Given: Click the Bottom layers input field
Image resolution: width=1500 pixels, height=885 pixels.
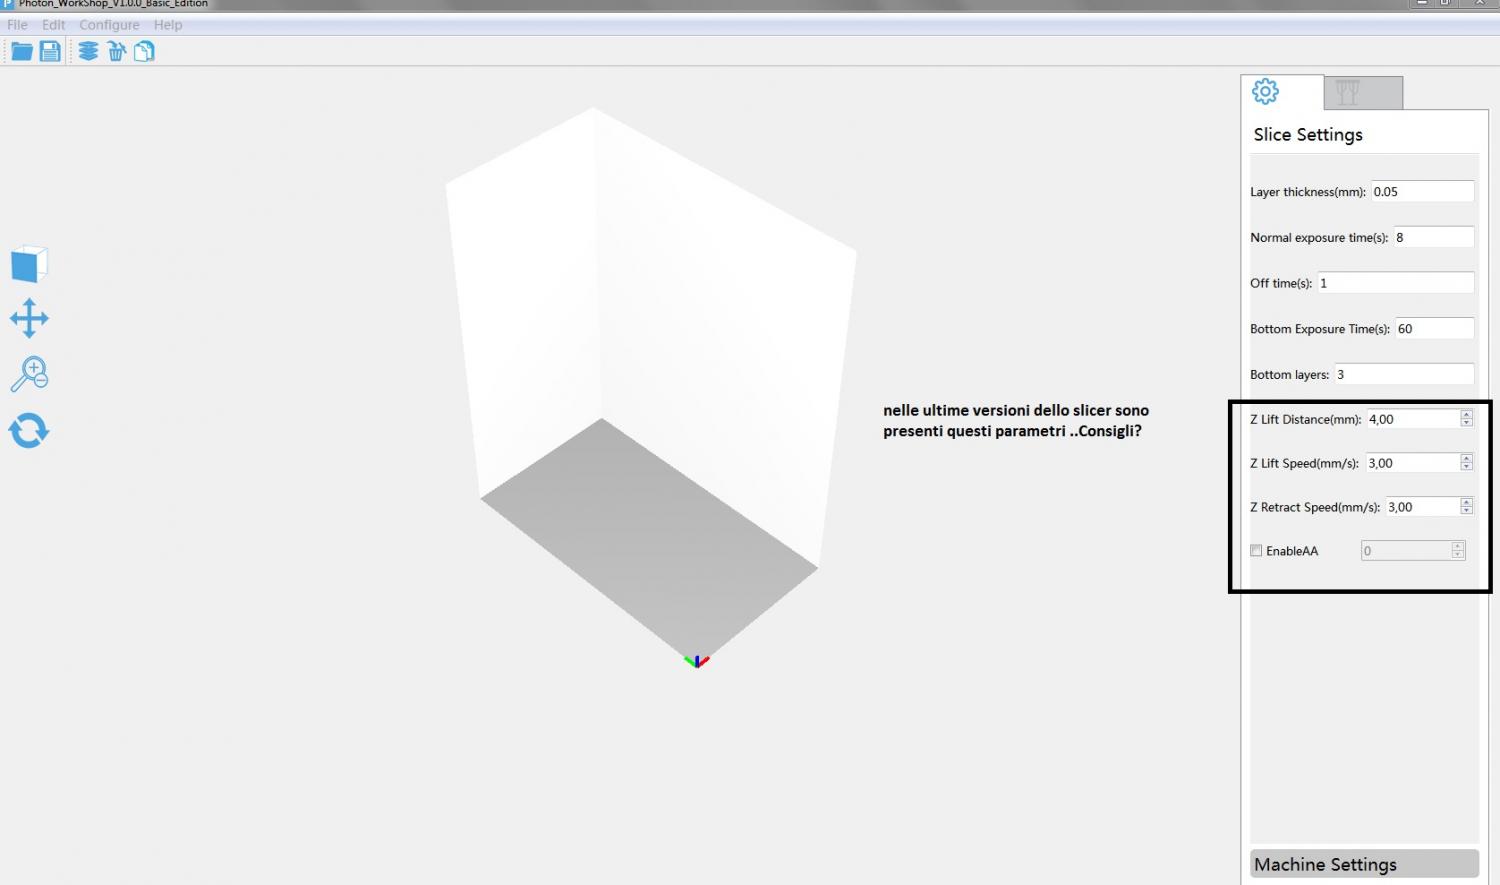Looking at the screenshot, I should [x=1404, y=374].
